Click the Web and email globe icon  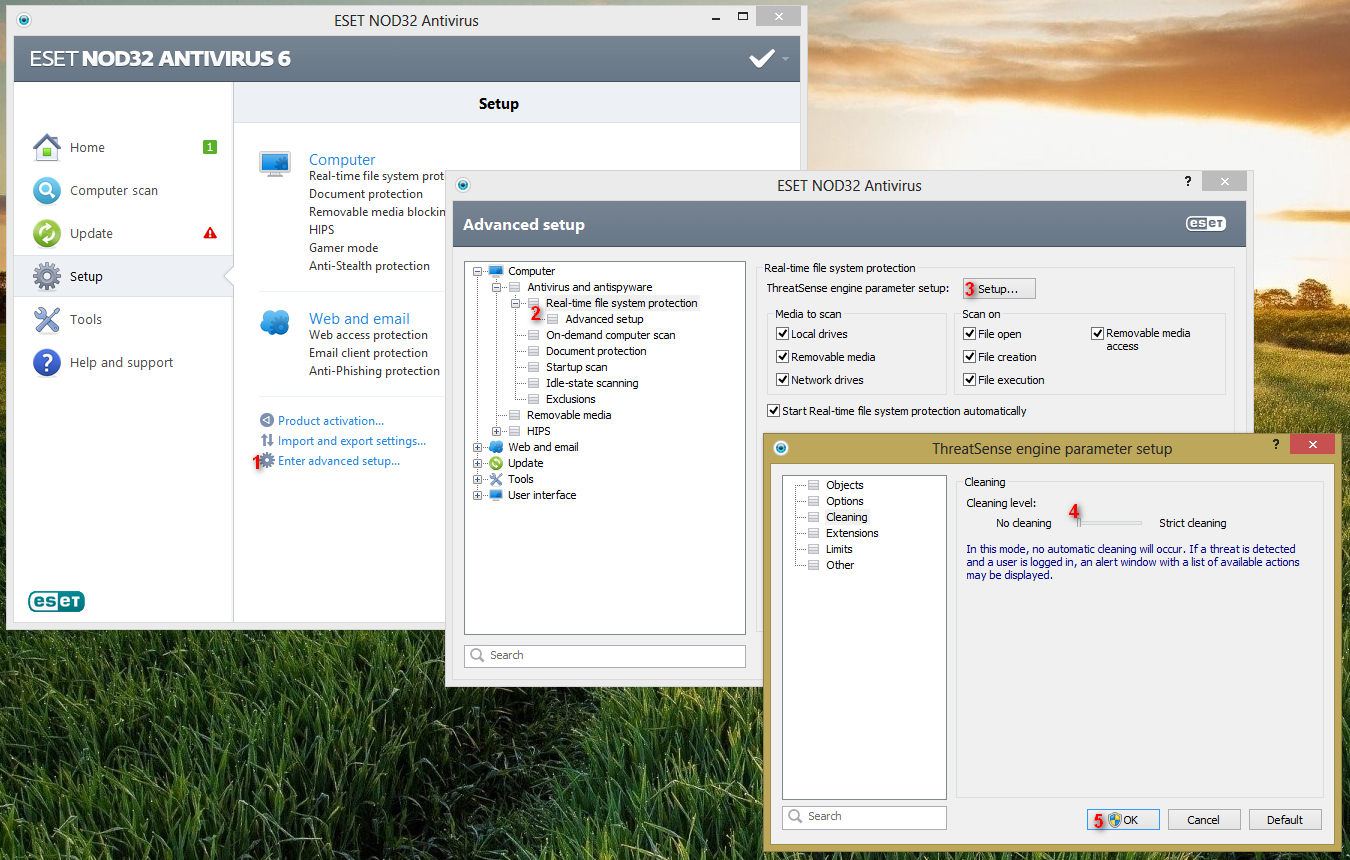point(275,322)
